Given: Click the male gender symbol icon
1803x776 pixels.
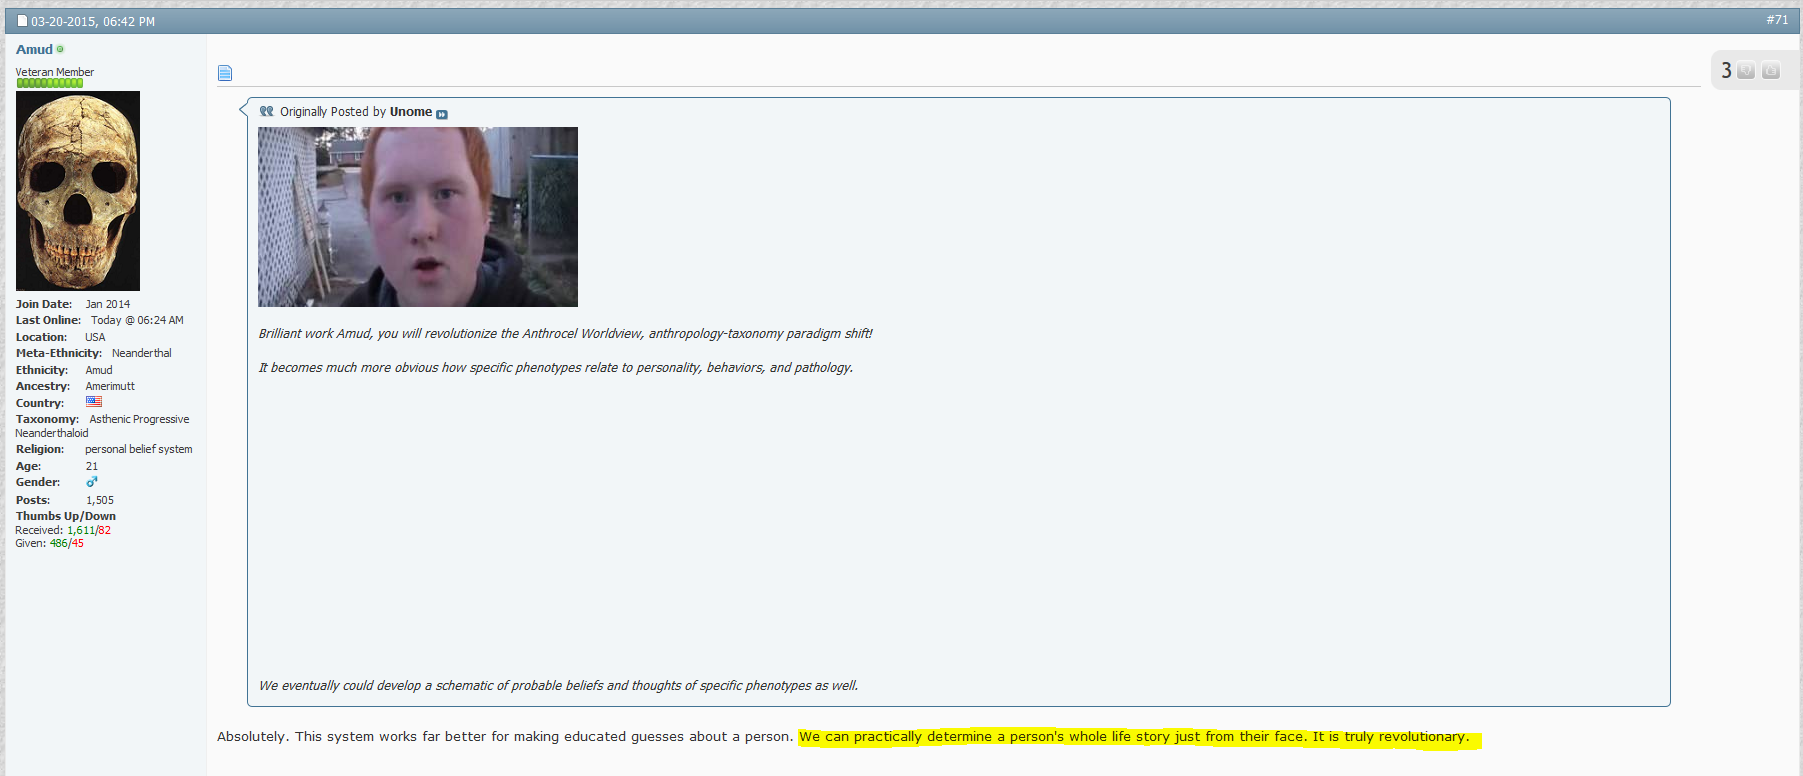Looking at the screenshot, I should pyautogui.click(x=92, y=482).
